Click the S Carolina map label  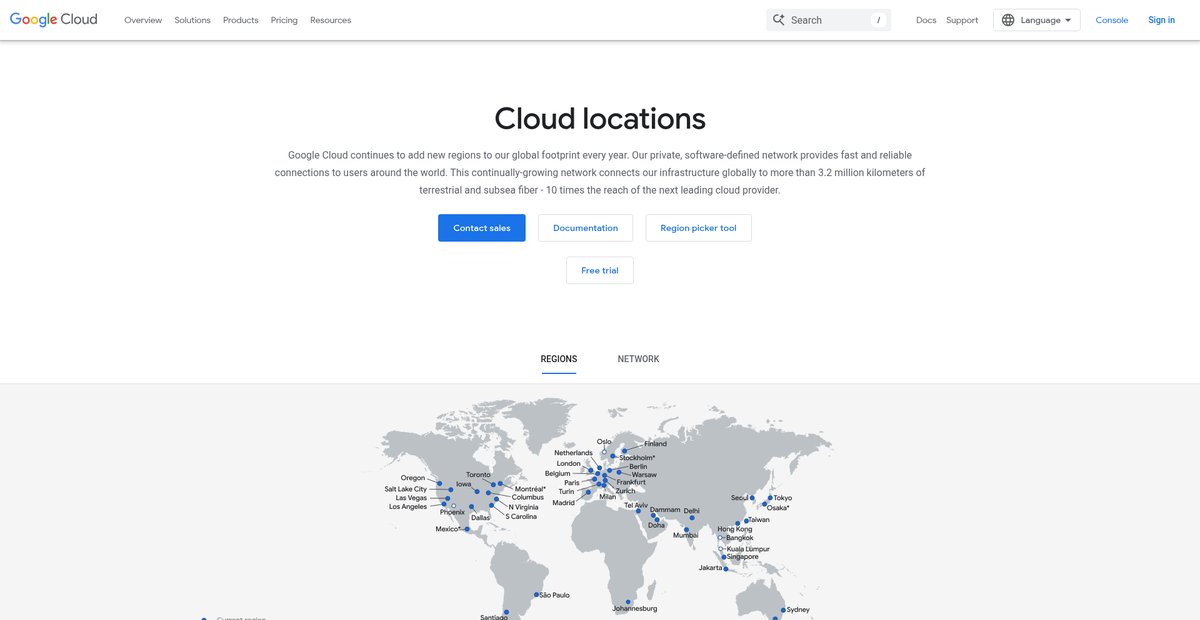tap(521, 516)
